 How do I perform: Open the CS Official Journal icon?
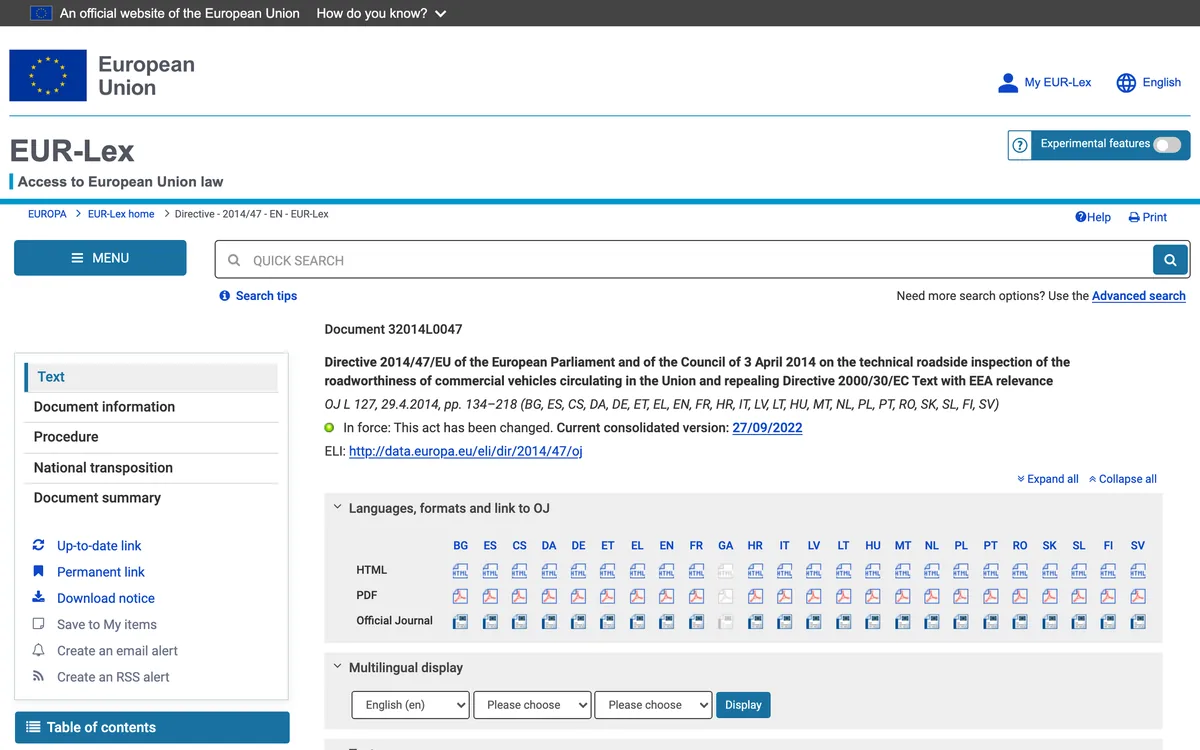click(x=519, y=621)
